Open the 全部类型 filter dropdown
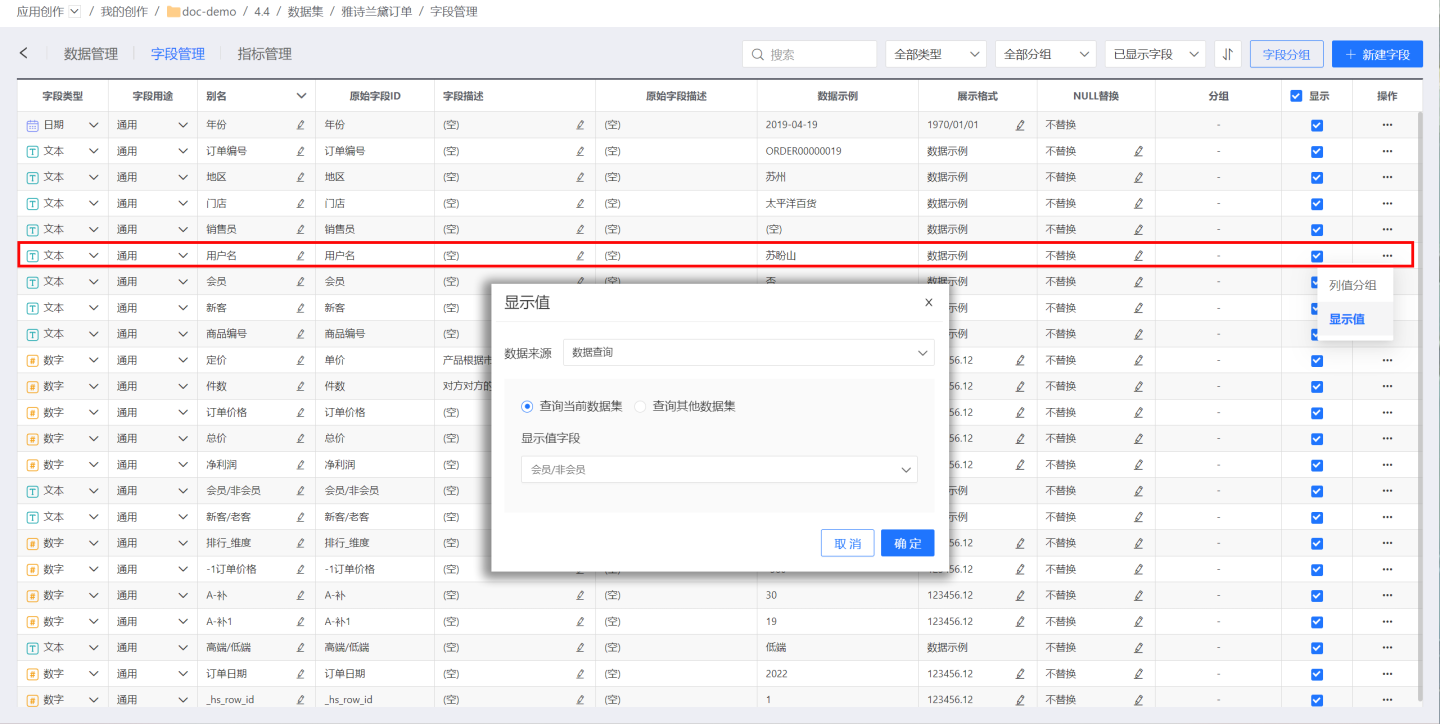This screenshot has width=1440, height=725. [x=935, y=54]
